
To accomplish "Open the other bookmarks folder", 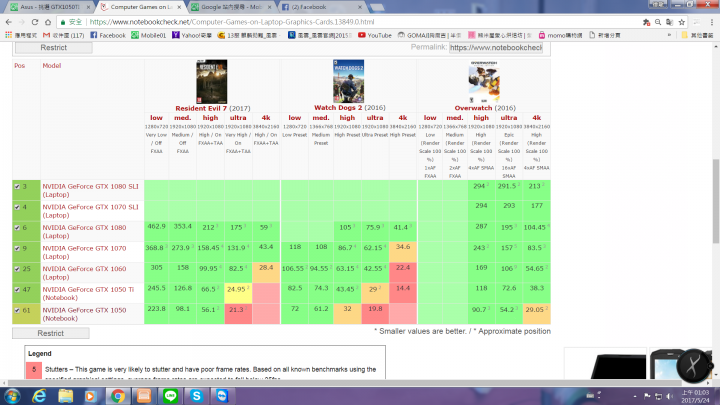I will (697, 35).
